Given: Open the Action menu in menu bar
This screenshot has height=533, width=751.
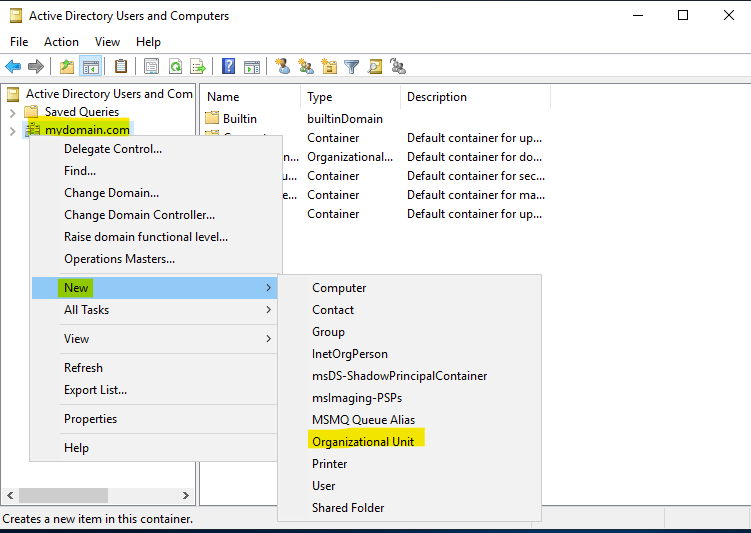Looking at the screenshot, I should click(61, 42).
